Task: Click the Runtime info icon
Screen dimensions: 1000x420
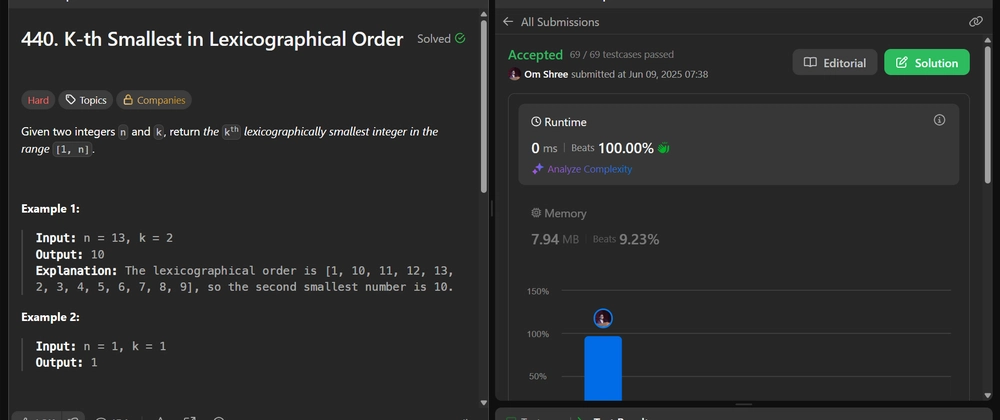Action: [939, 120]
